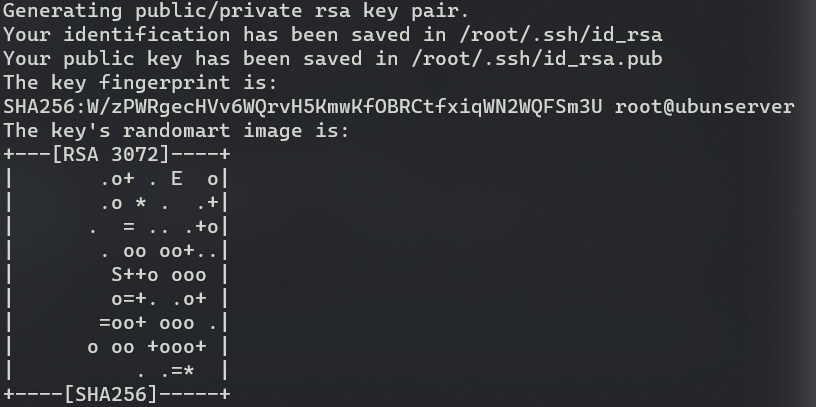The height and width of the screenshot is (407, 816).
Task: Click the 'o oo +ooo+' randomart row
Action: 147,347
